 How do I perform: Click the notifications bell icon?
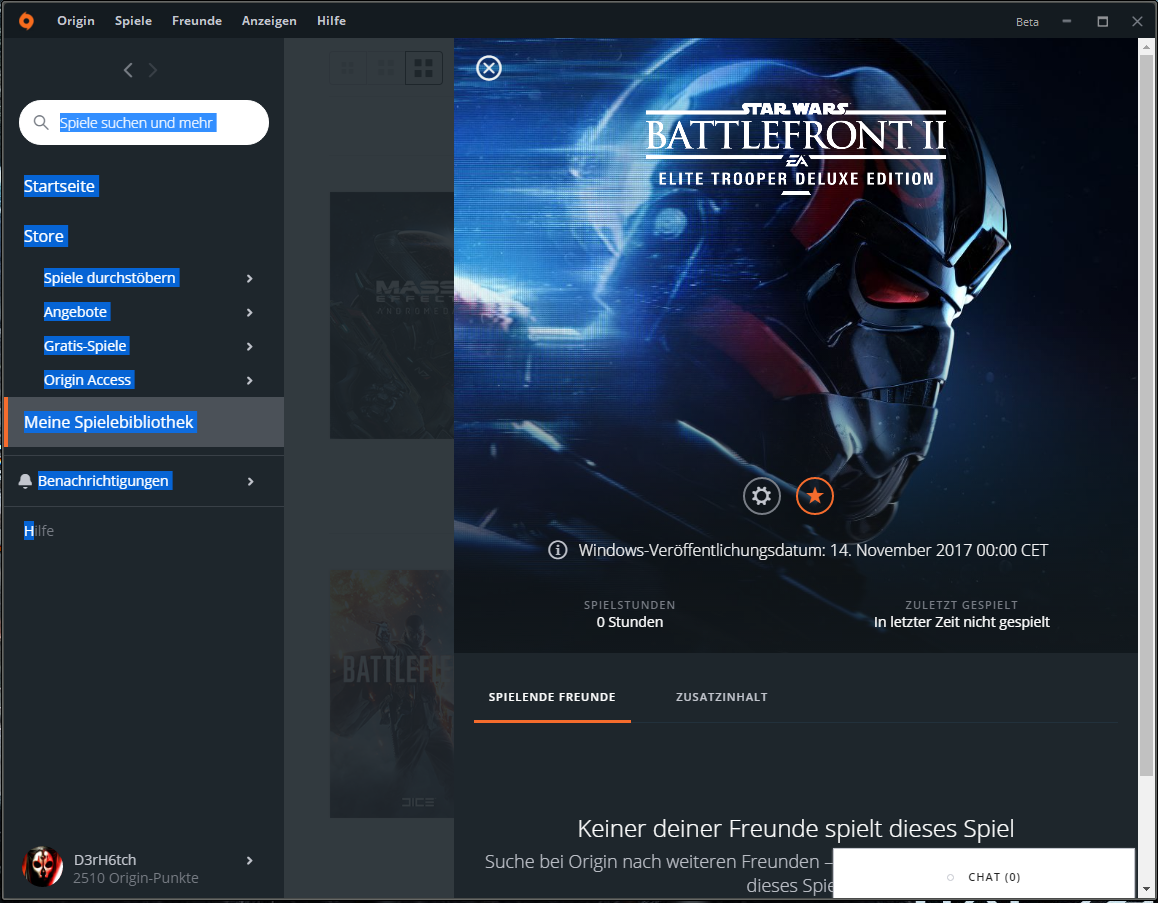click(25, 481)
